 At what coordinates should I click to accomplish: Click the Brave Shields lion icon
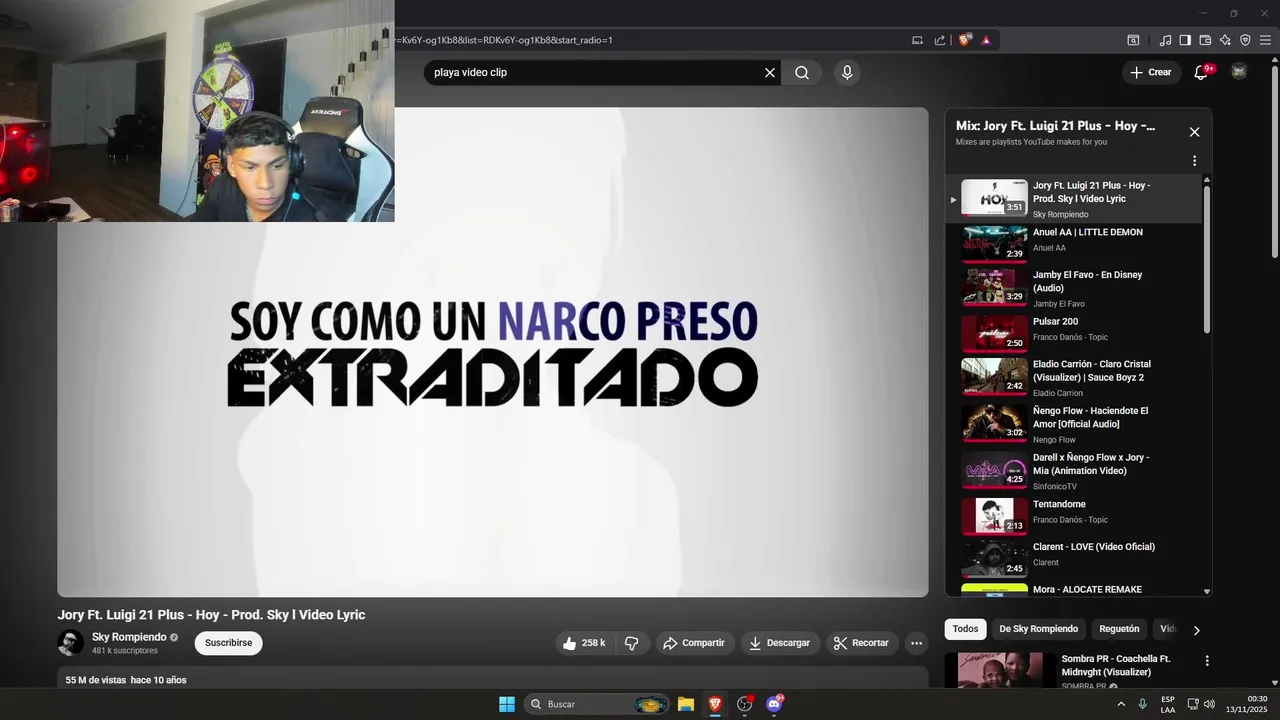click(964, 40)
